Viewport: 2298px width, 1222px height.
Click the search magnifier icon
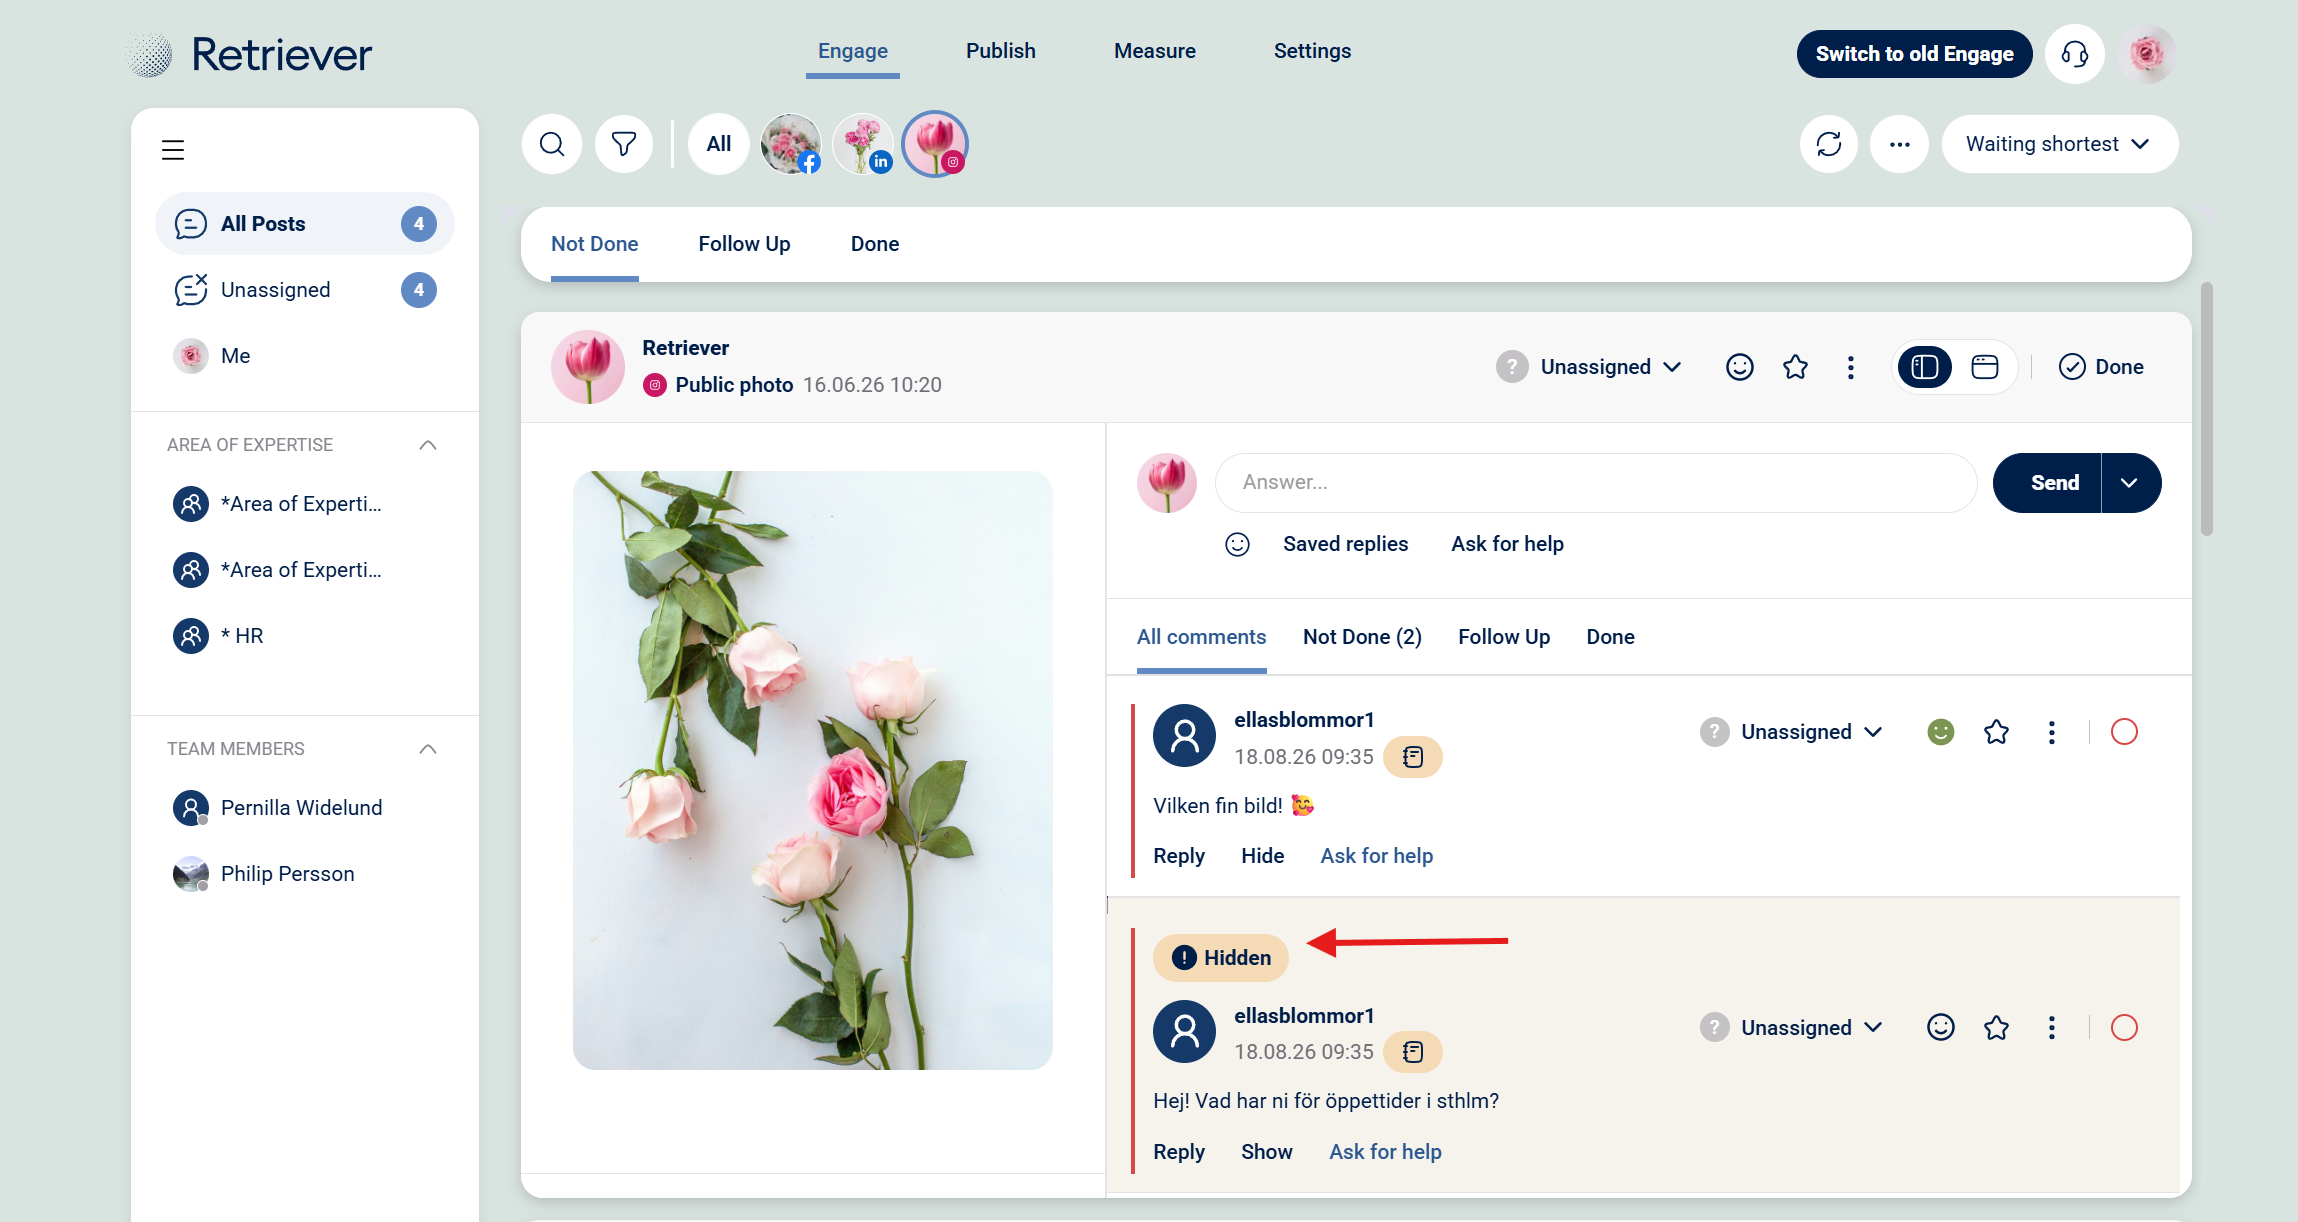552,144
